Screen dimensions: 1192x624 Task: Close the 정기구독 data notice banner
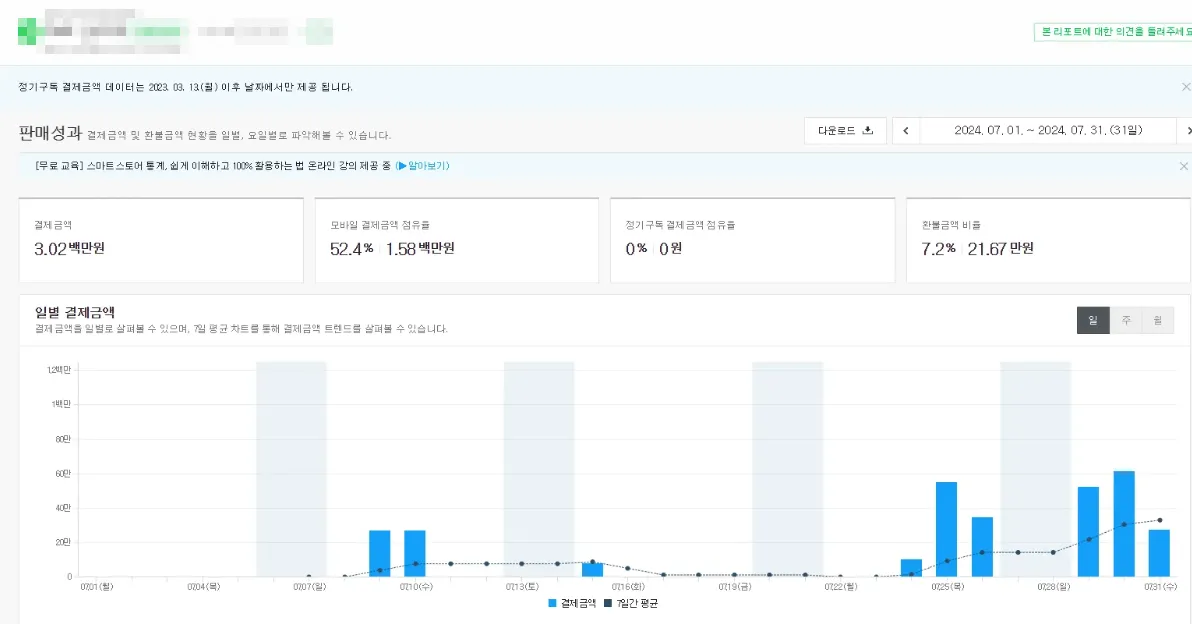tap(1185, 87)
